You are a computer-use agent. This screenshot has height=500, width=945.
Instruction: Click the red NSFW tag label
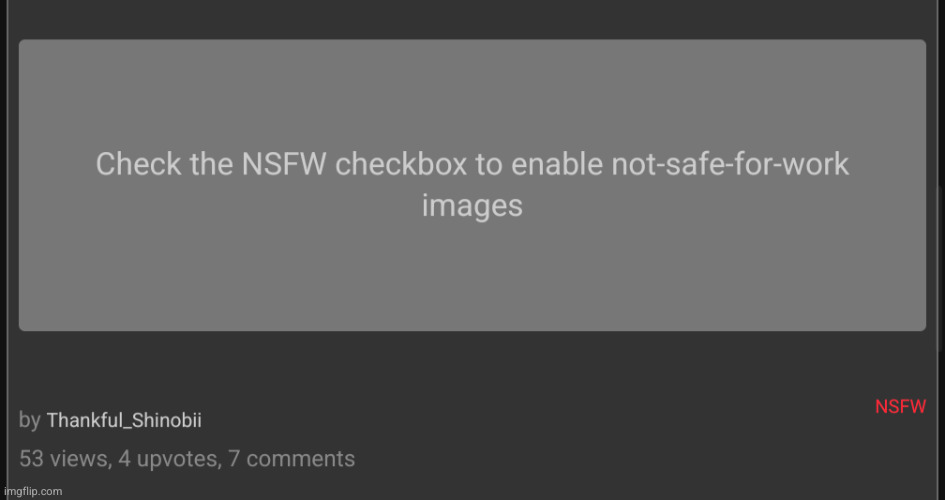(x=900, y=407)
